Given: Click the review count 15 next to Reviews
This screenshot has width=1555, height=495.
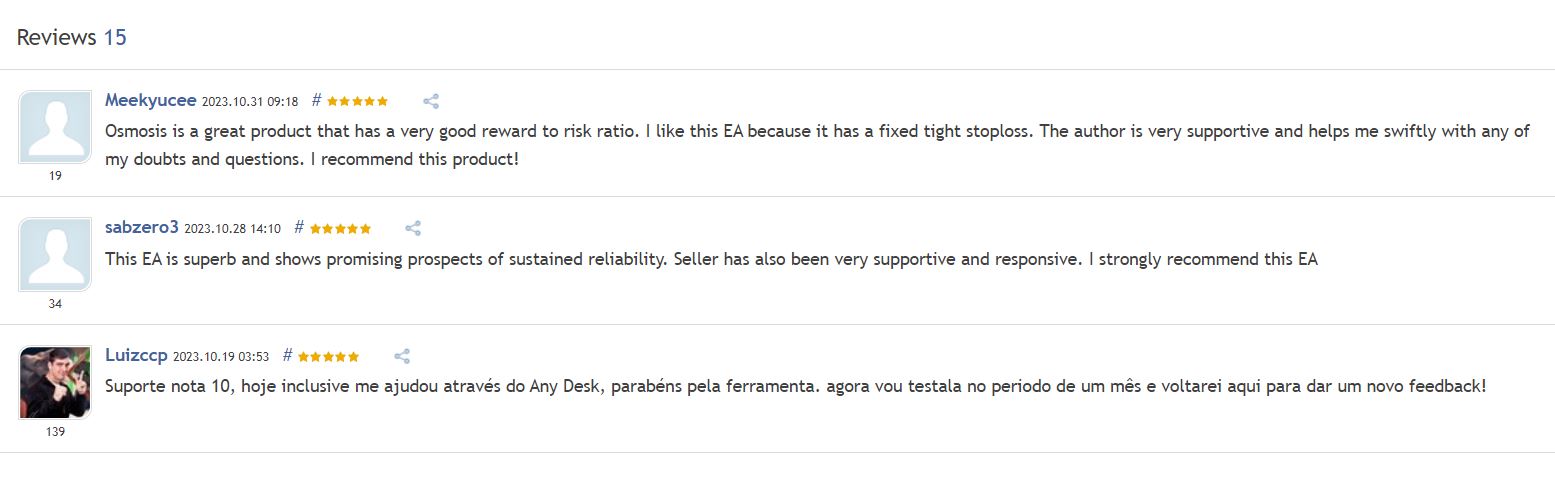Looking at the screenshot, I should click(x=115, y=38).
